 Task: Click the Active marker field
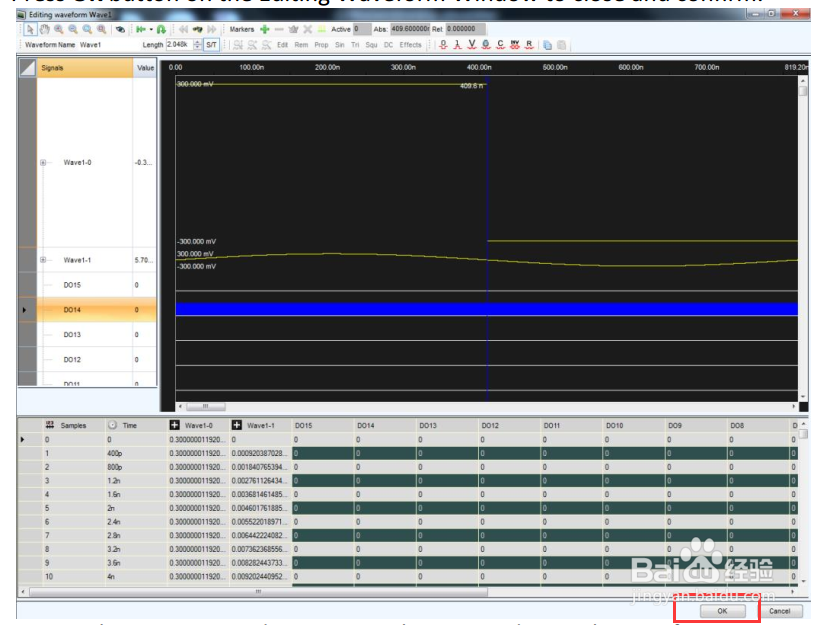362,29
